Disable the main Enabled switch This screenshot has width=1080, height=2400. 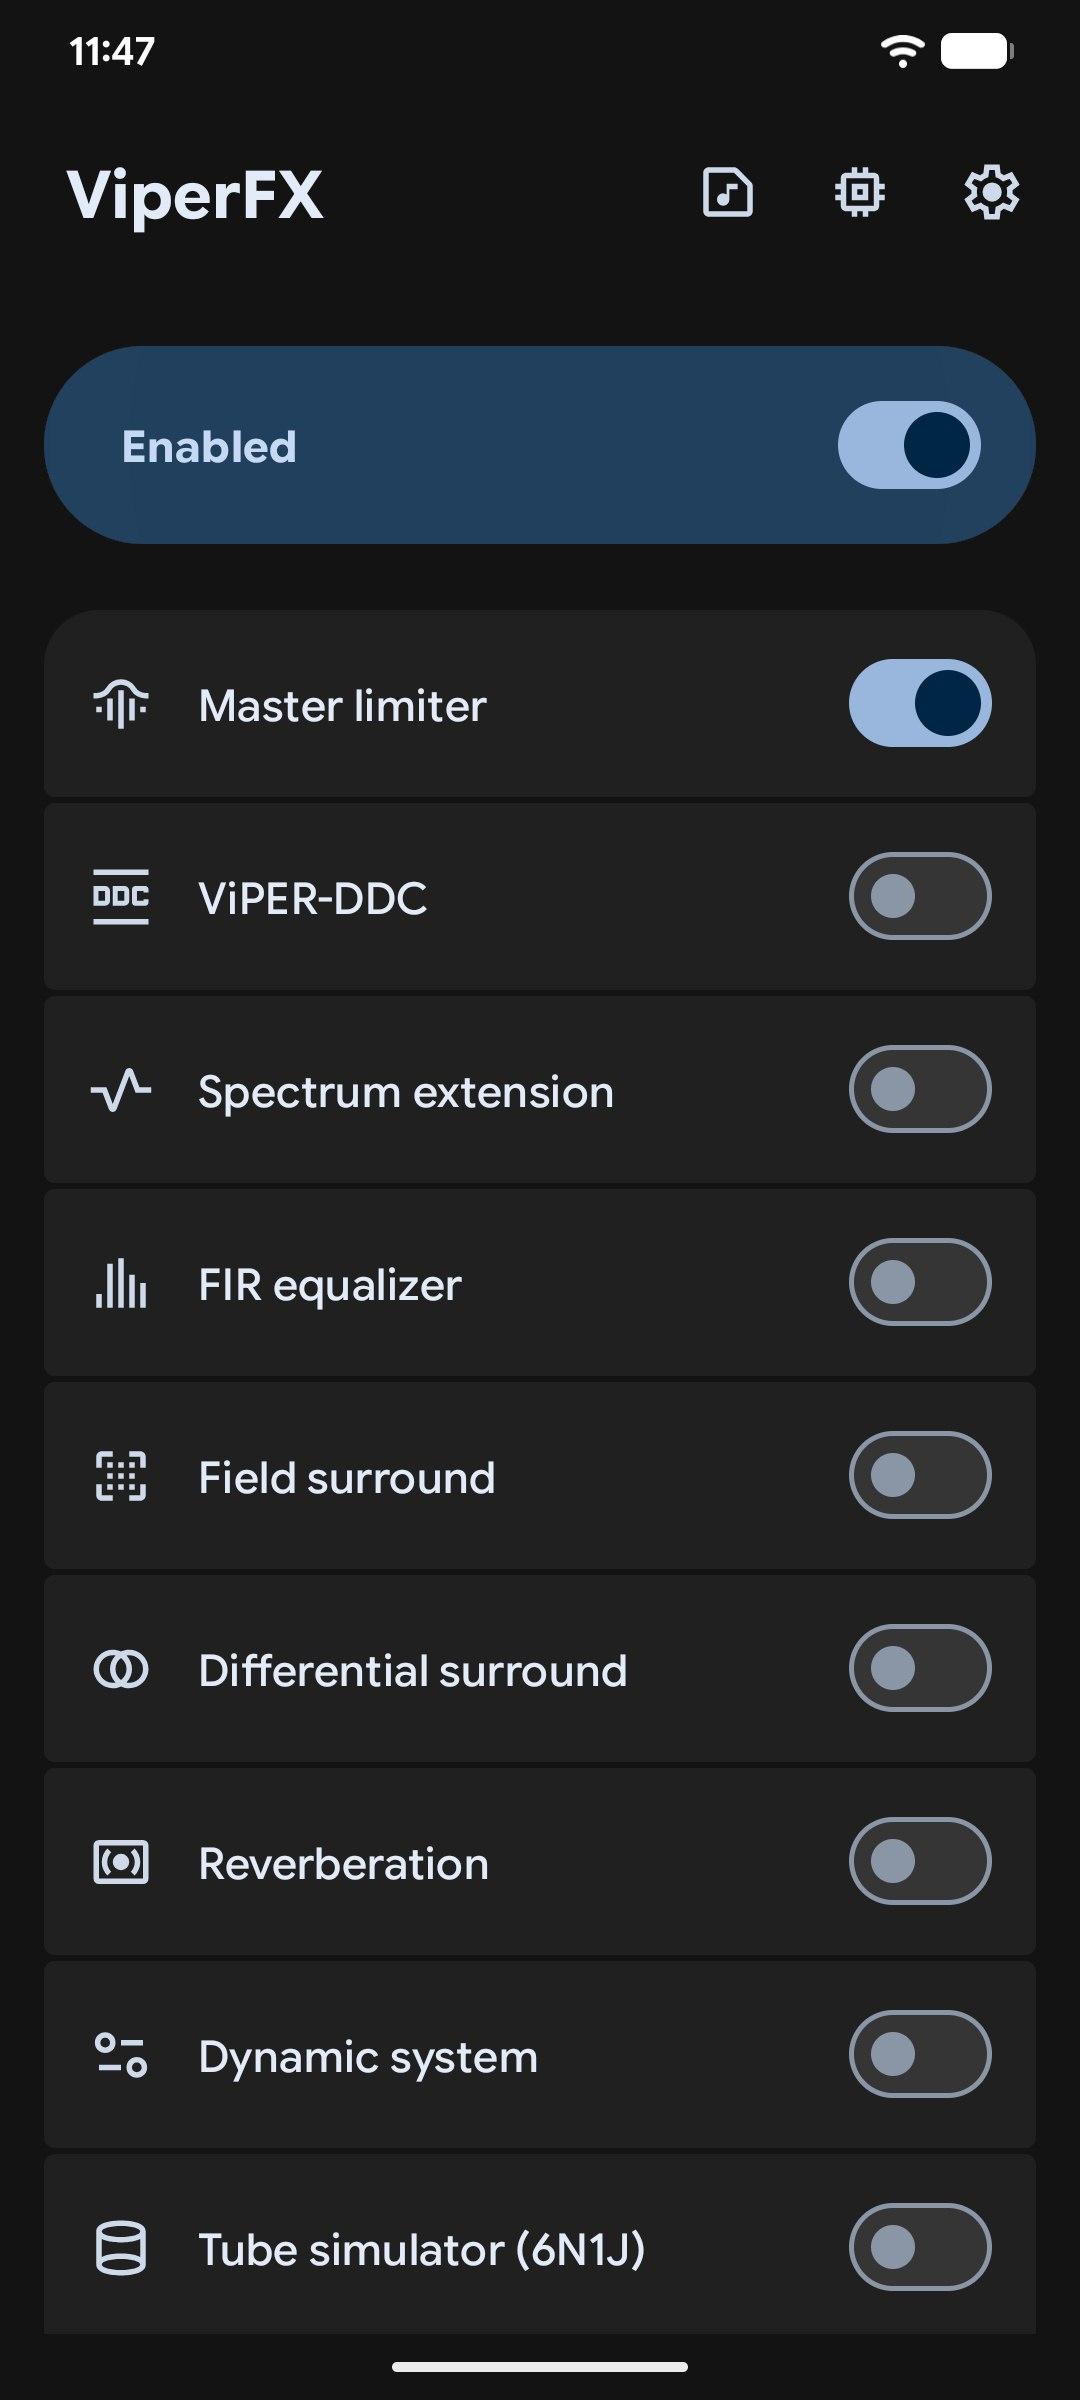point(909,445)
